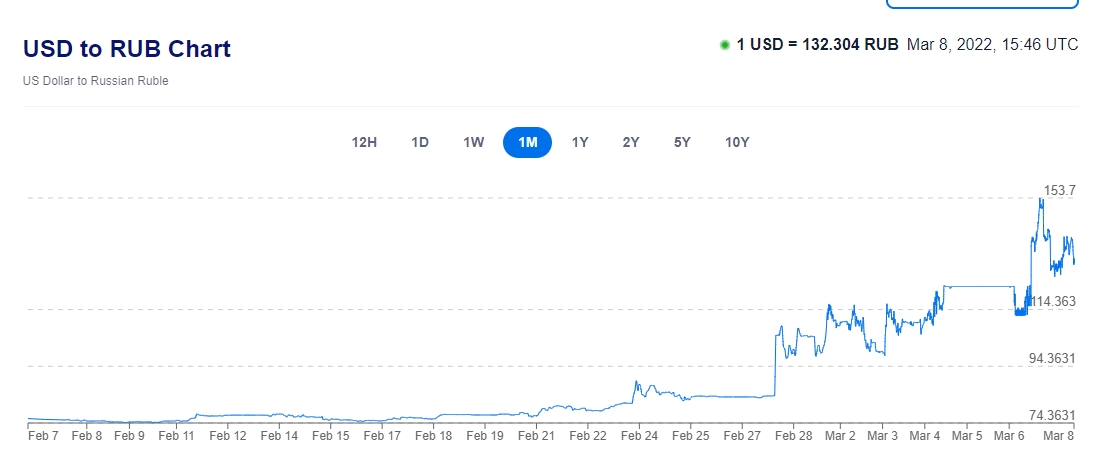Open the 5Y chart range

pos(682,142)
